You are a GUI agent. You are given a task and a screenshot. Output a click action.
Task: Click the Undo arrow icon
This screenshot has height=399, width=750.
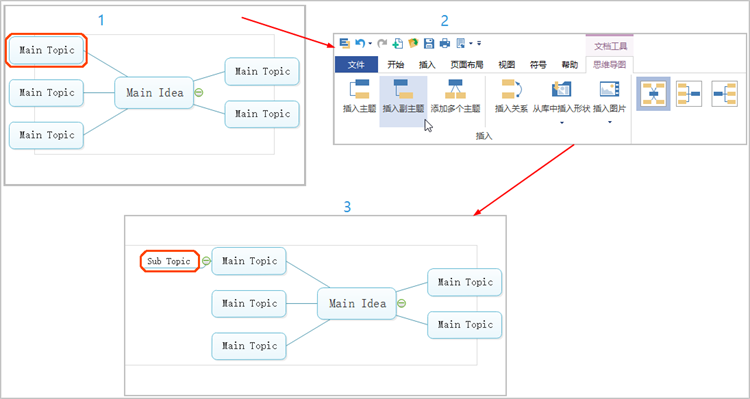(x=360, y=44)
